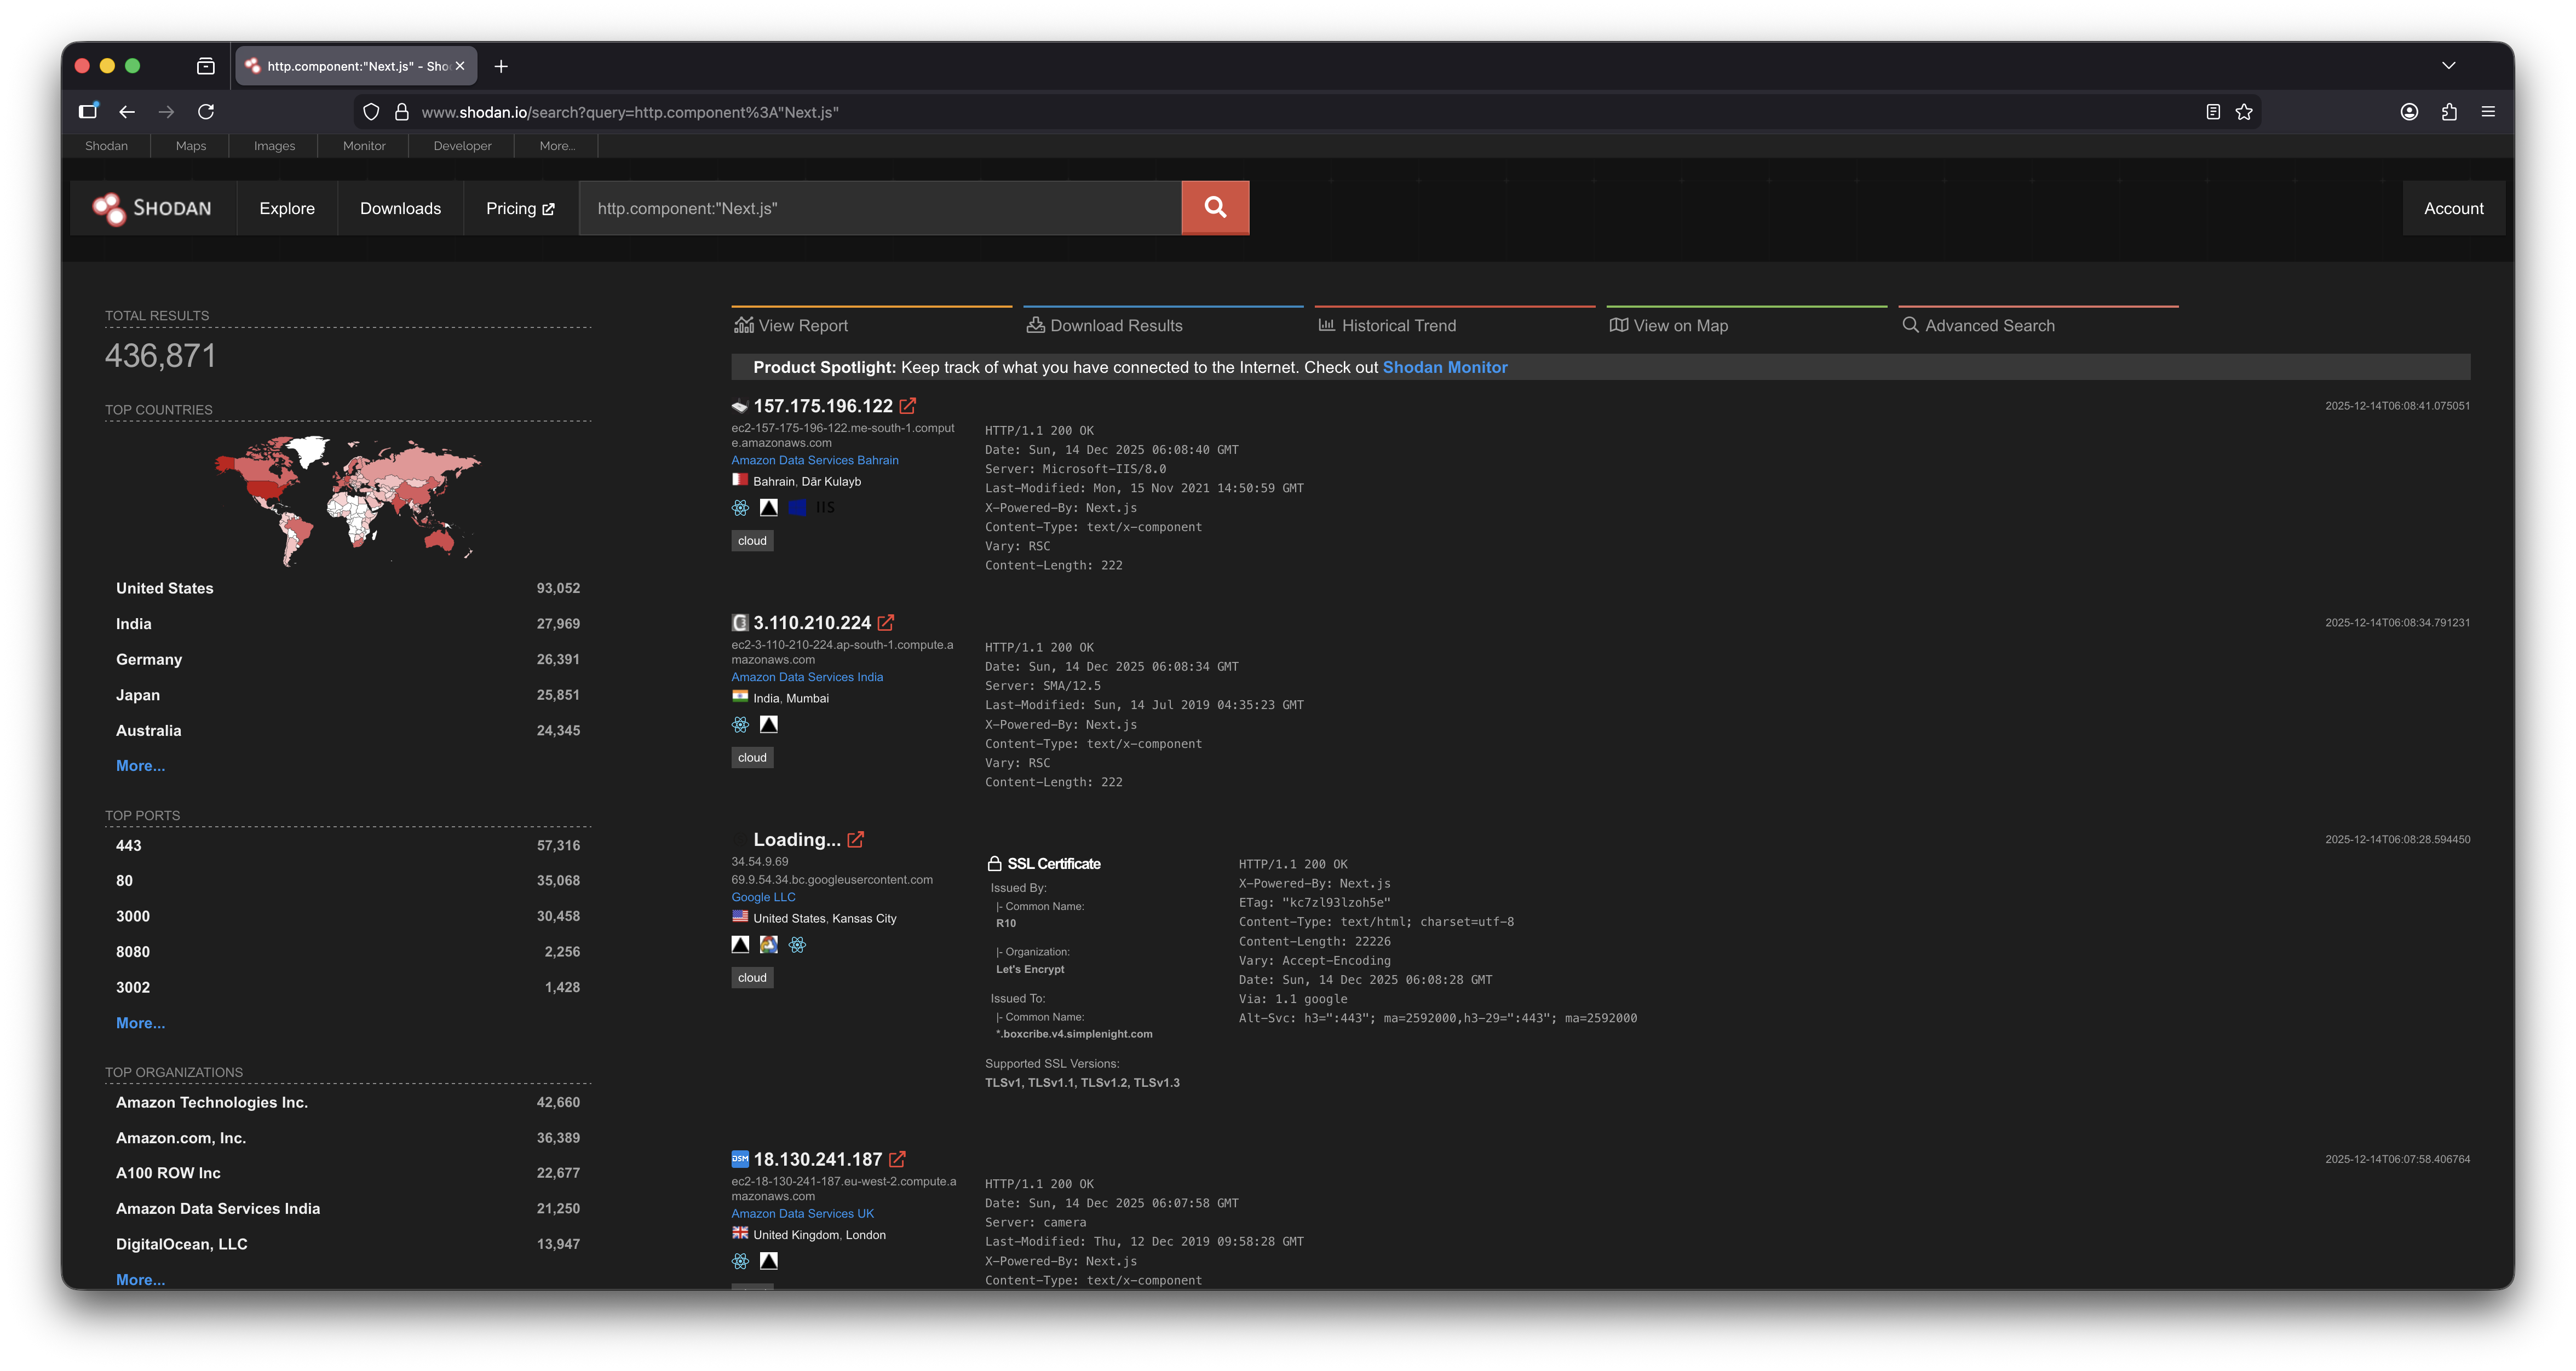Click the Shodan logo in the header

pos(152,208)
